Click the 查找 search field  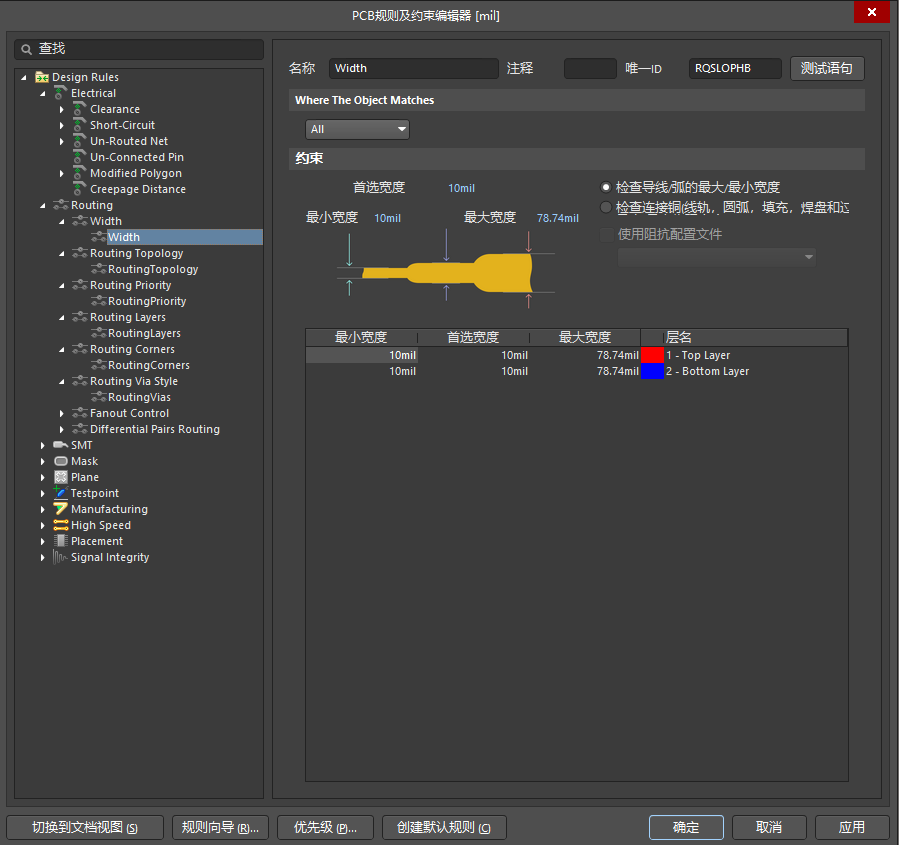pos(139,49)
